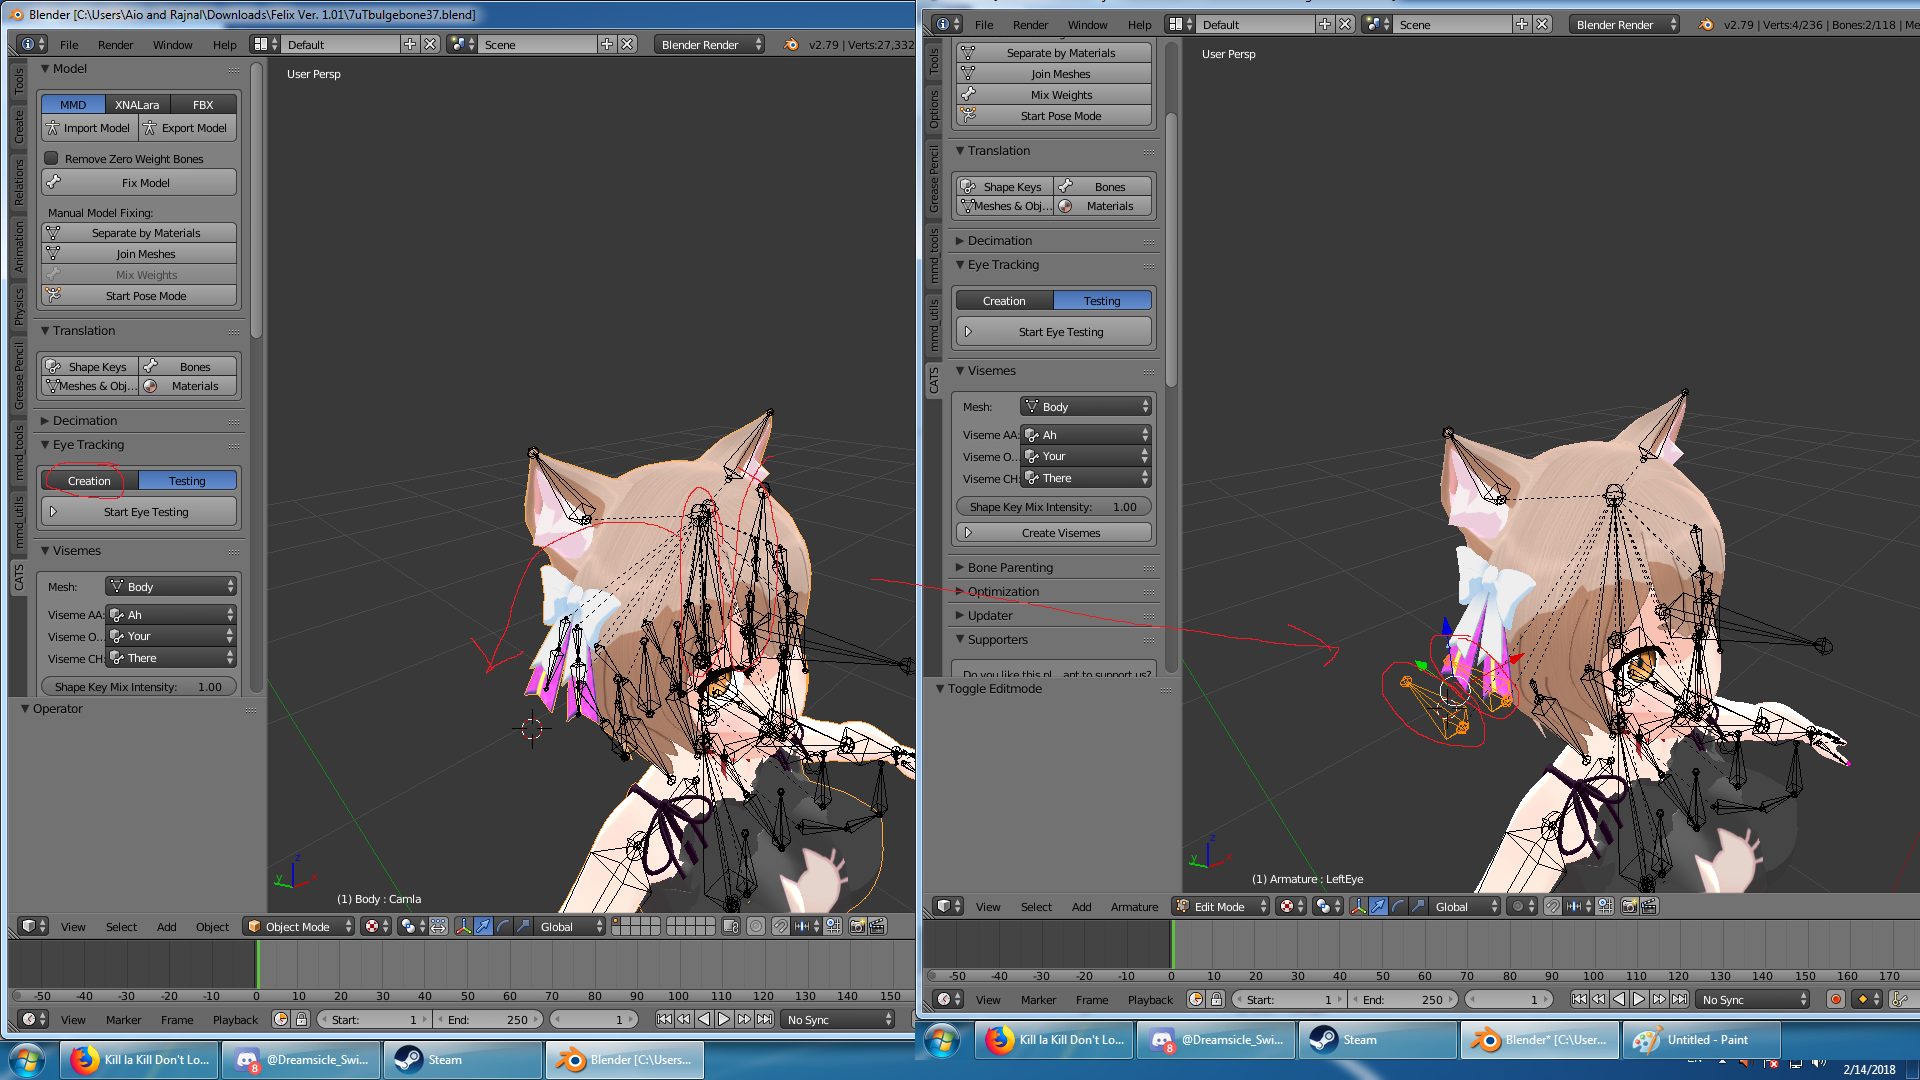Select FBX model type in left window
The height and width of the screenshot is (1080, 1920).
203,105
